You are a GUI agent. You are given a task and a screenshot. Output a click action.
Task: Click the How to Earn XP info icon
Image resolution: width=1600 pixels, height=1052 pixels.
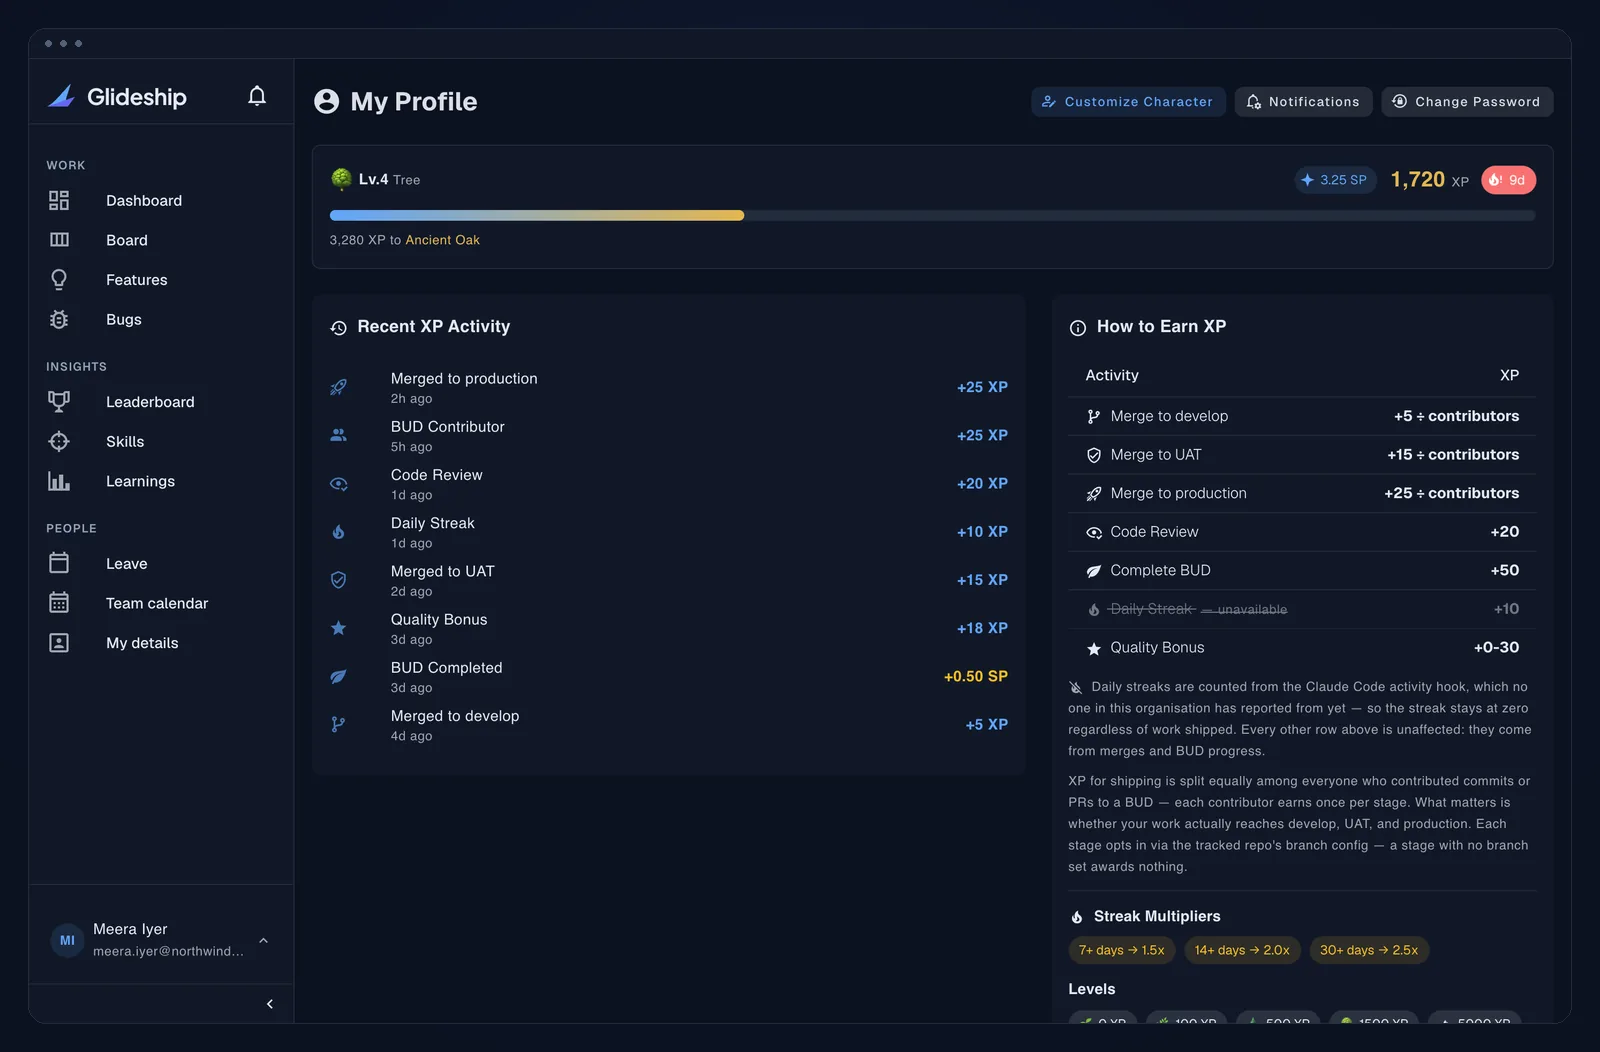point(1077,328)
